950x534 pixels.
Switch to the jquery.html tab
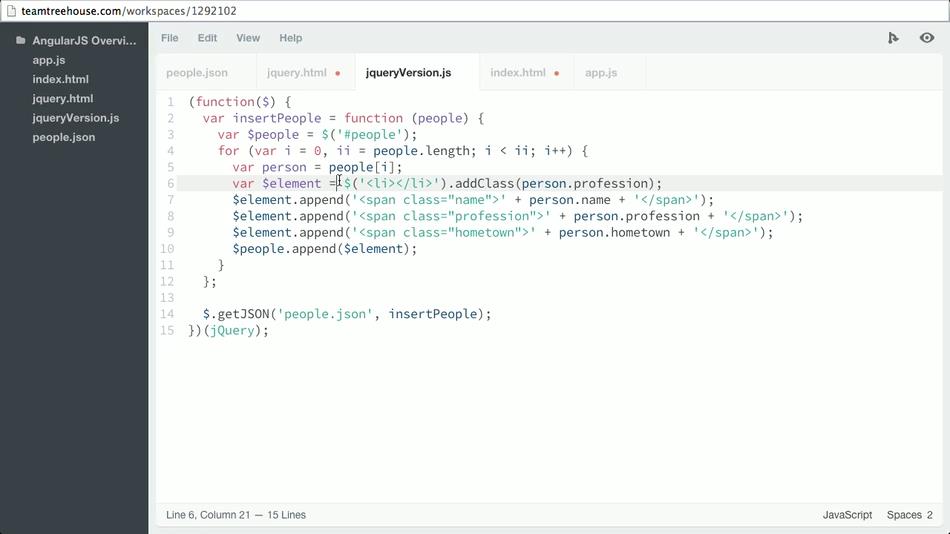click(x=305, y=73)
